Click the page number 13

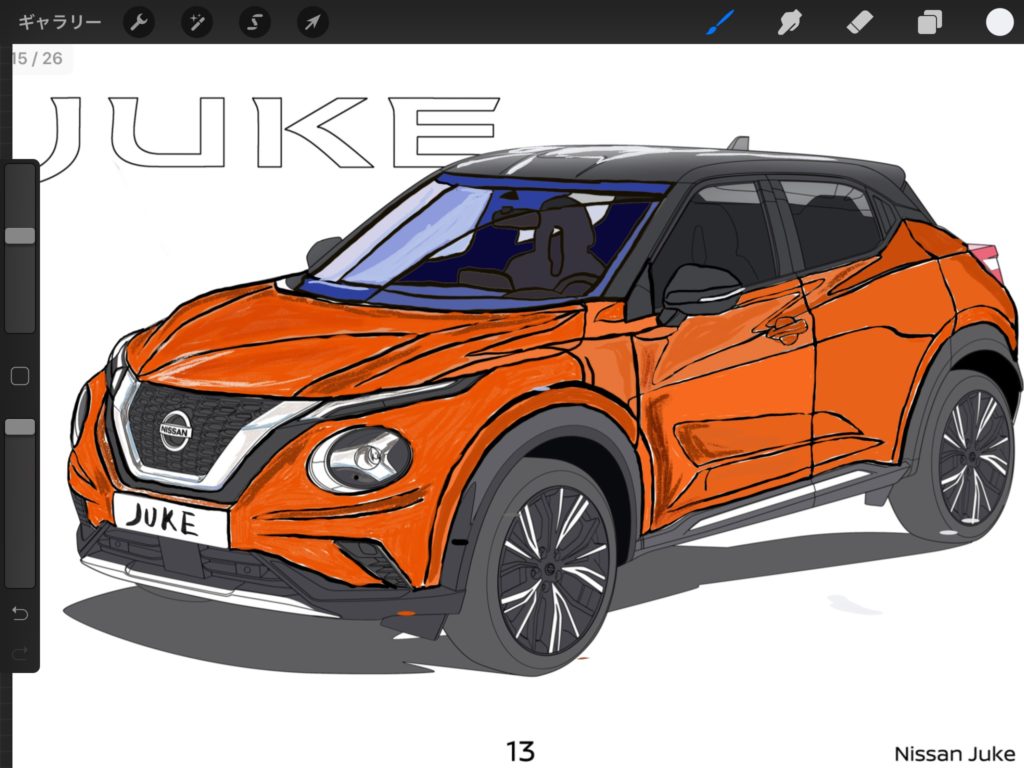(x=520, y=752)
